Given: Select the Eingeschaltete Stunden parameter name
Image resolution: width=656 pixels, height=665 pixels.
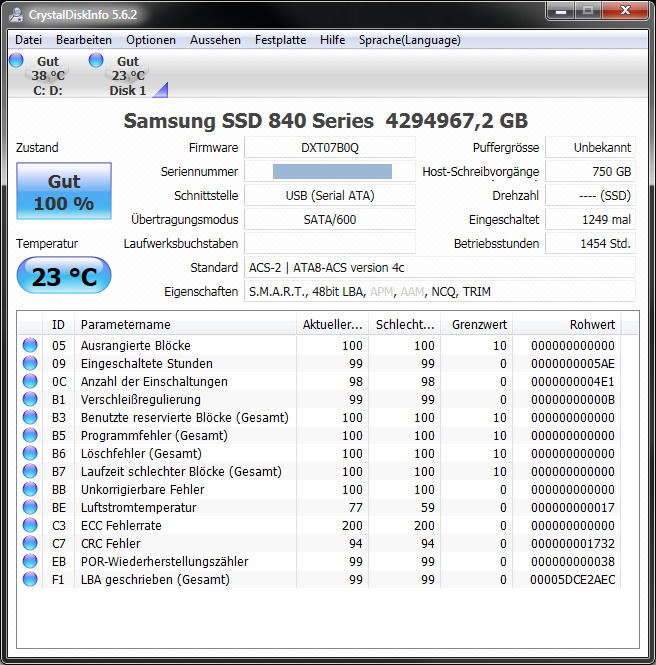Looking at the screenshot, I should click(x=147, y=363).
